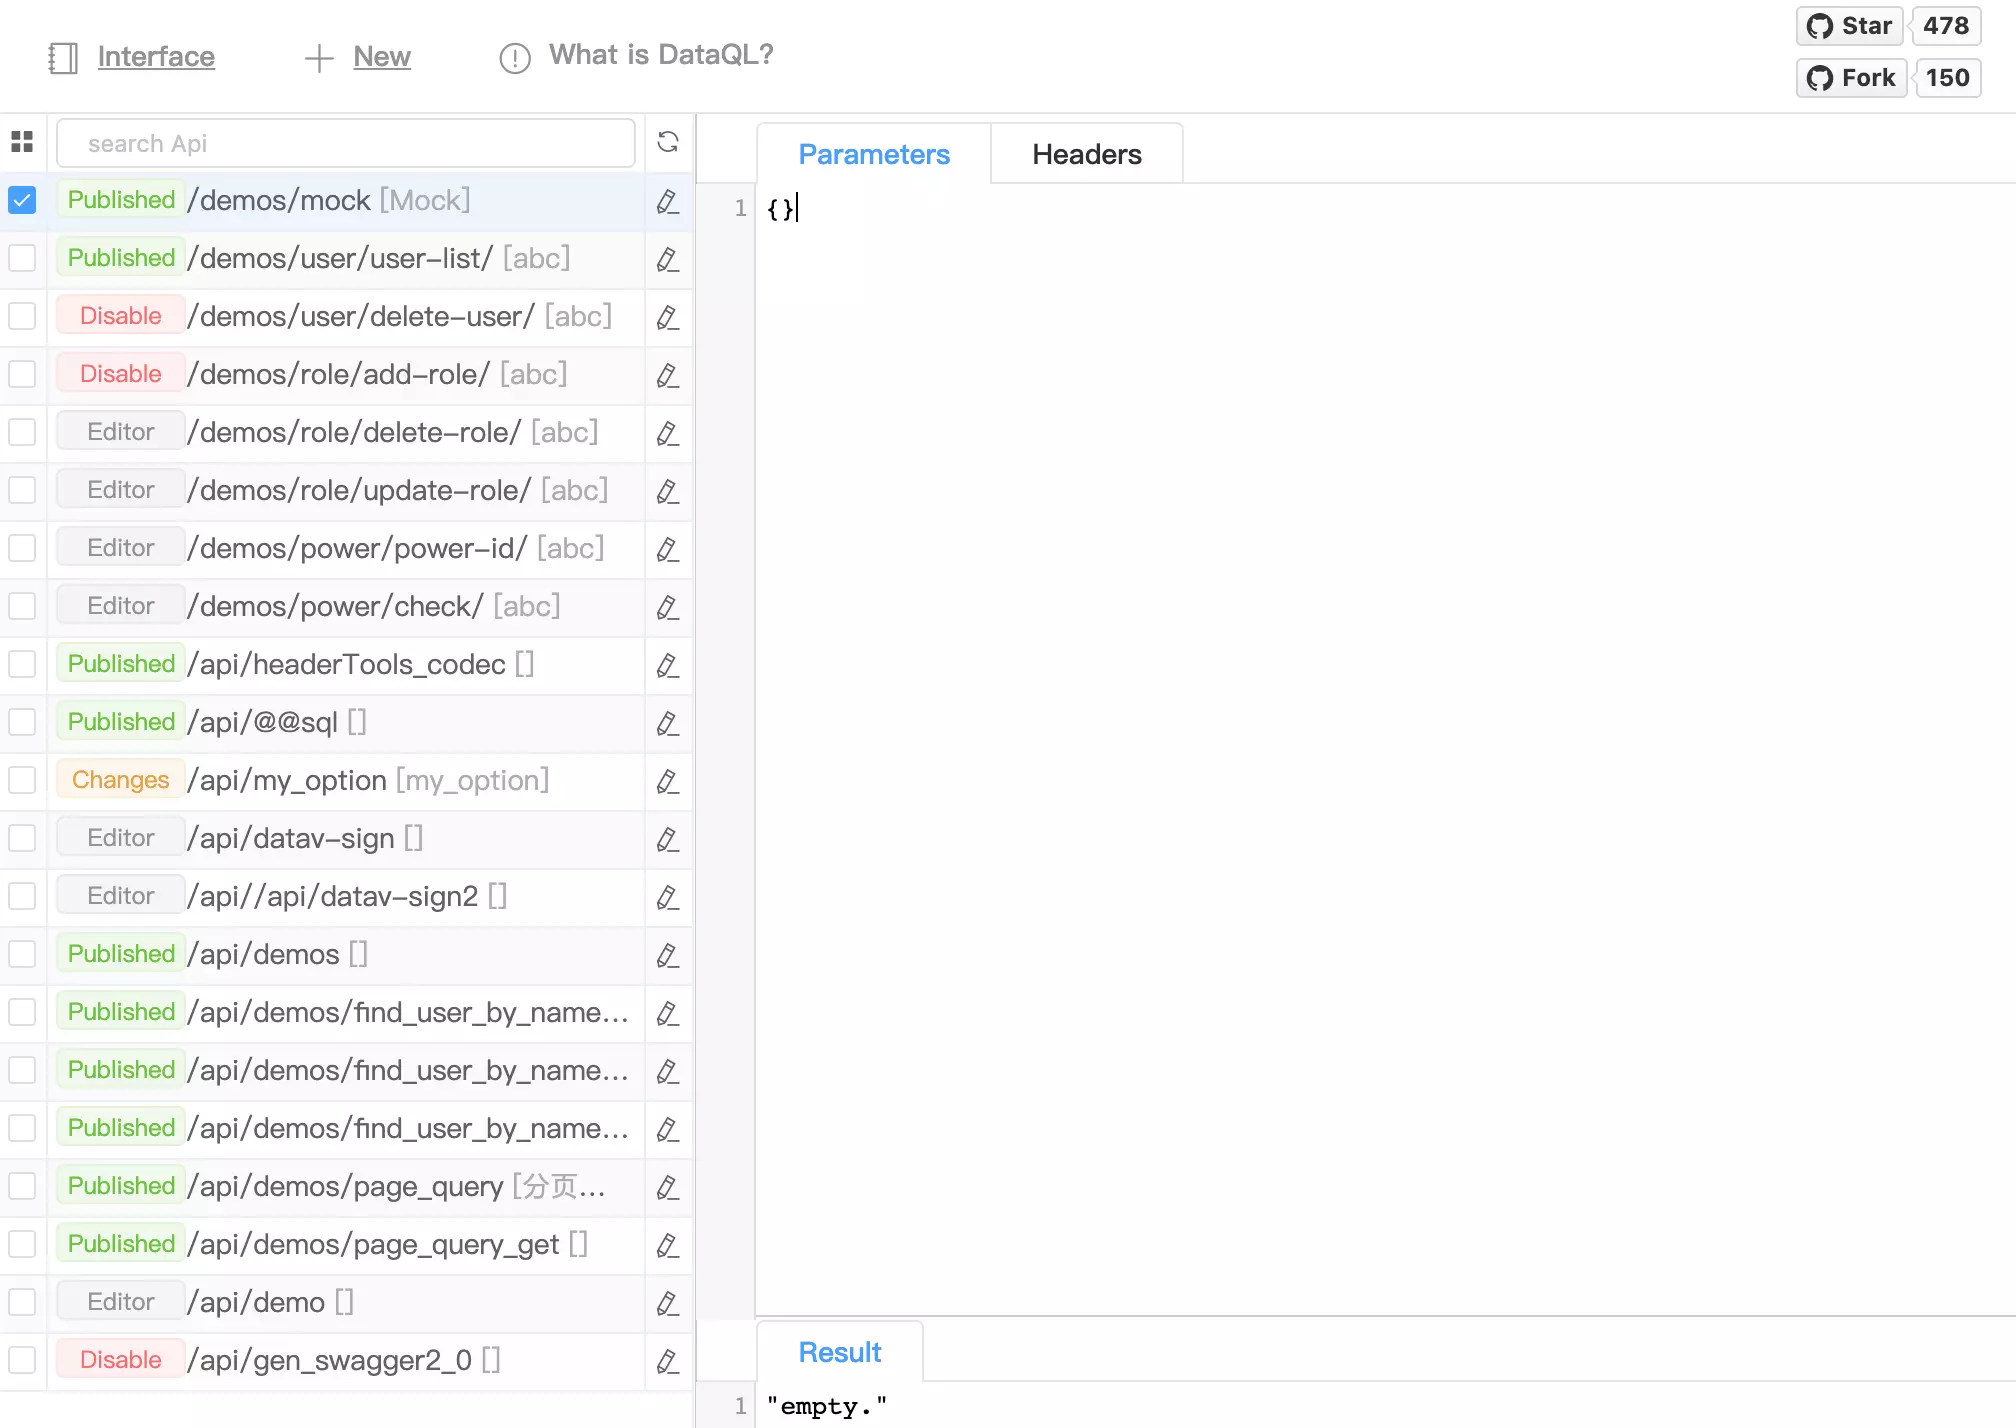Select the Parameters tab
The image size is (2016, 1428).
[x=873, y=154]
